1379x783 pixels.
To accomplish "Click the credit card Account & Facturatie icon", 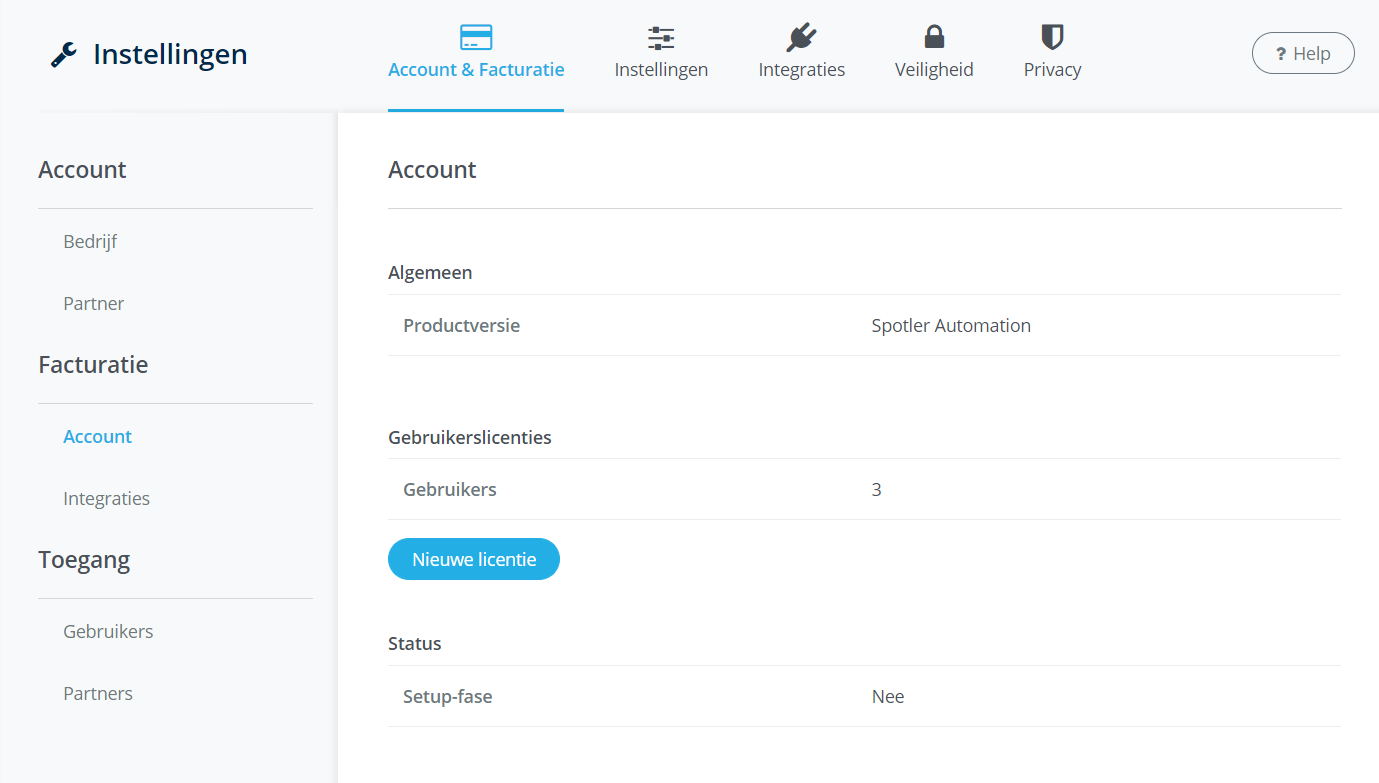I will pos(476,38).
